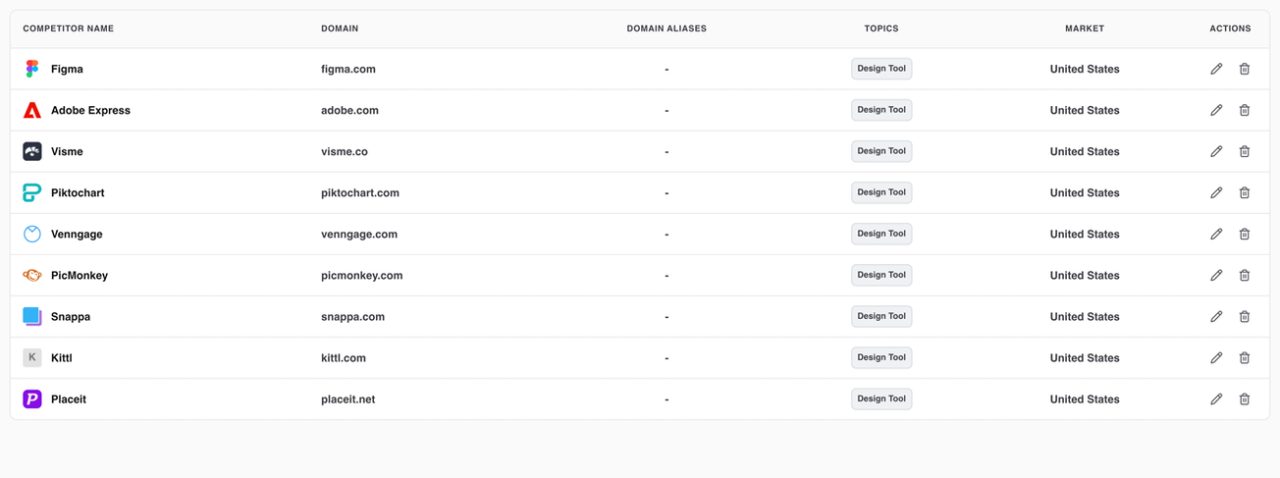The width and height of the screenshot is (1280, 478).
Task: Click the edit pencil for Placeit
Action: (x=1216, y=399)
